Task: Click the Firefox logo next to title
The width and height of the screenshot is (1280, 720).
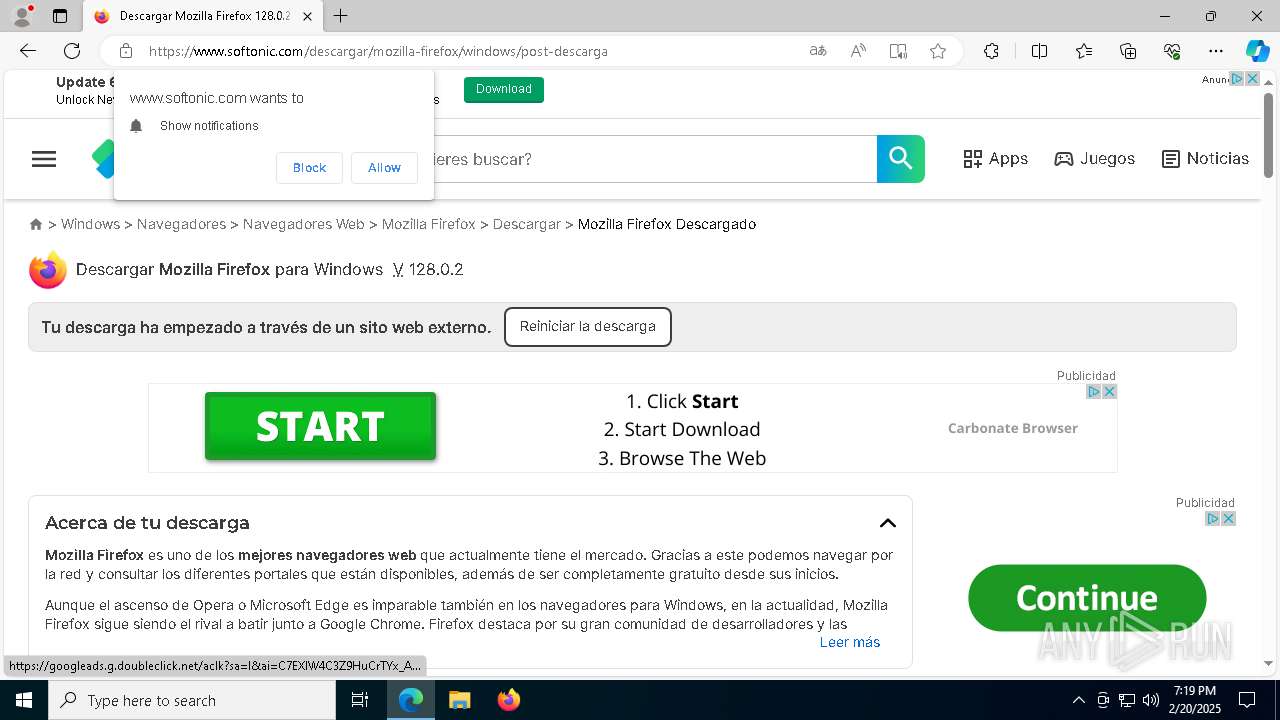Action: click(48, 270)
